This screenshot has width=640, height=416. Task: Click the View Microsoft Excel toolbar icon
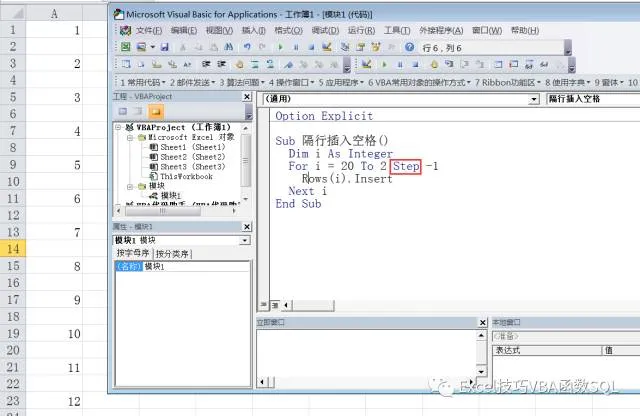pos(125,47)
